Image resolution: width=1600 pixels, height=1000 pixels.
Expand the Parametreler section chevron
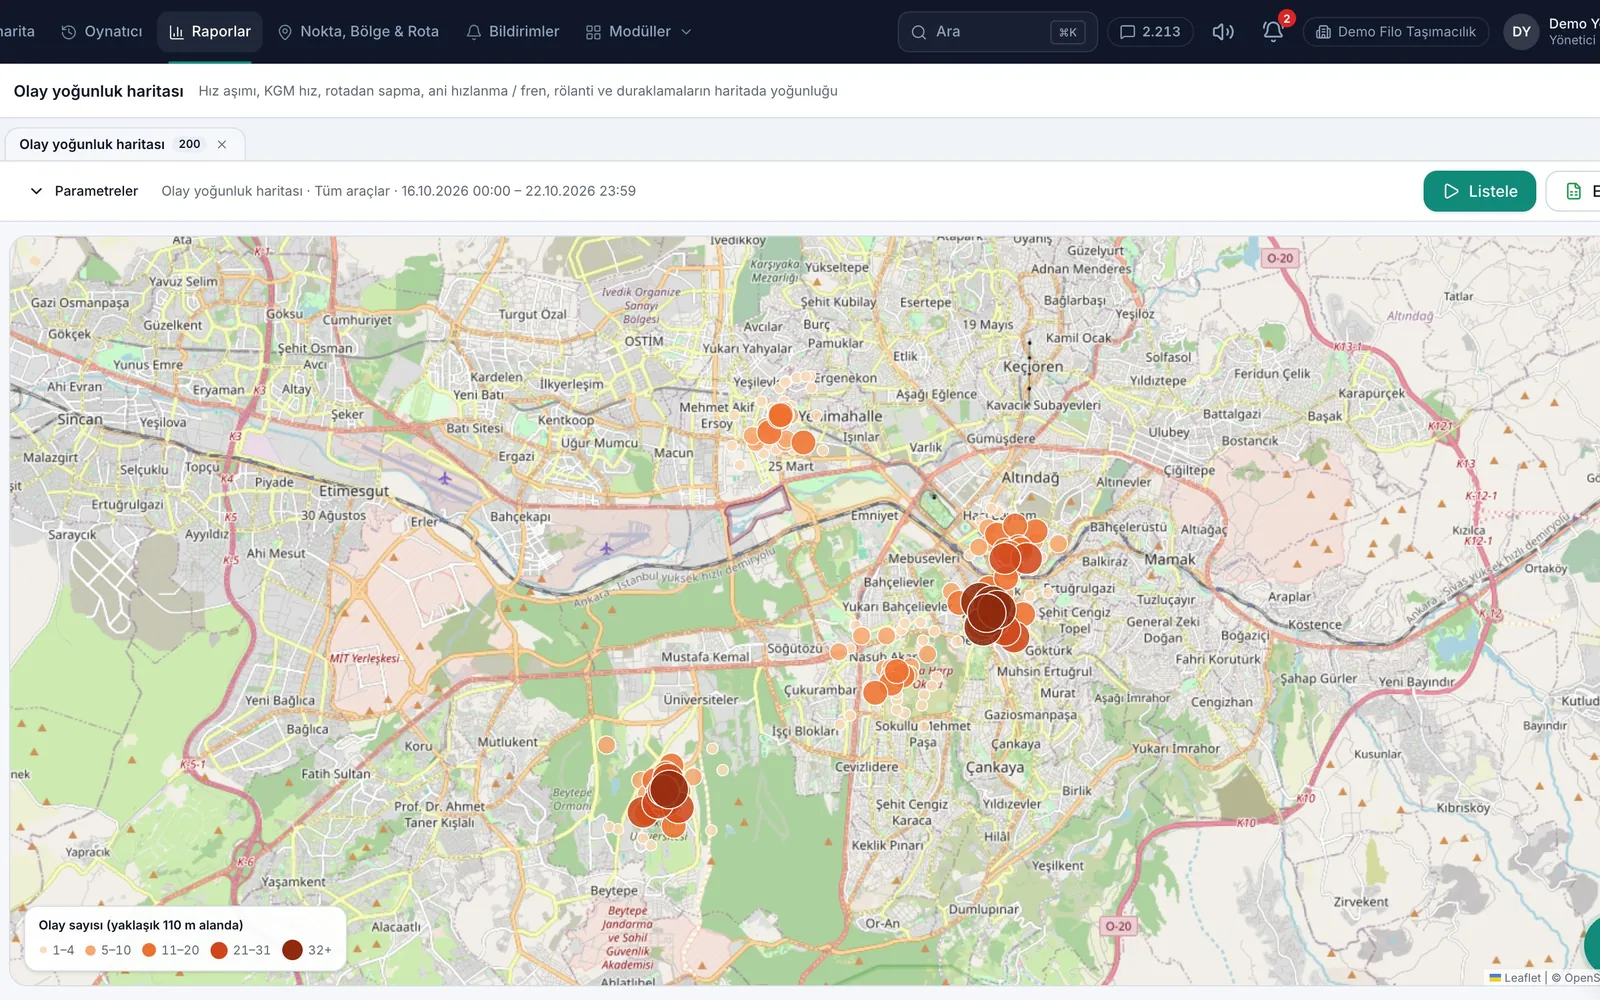pos(36,191)
